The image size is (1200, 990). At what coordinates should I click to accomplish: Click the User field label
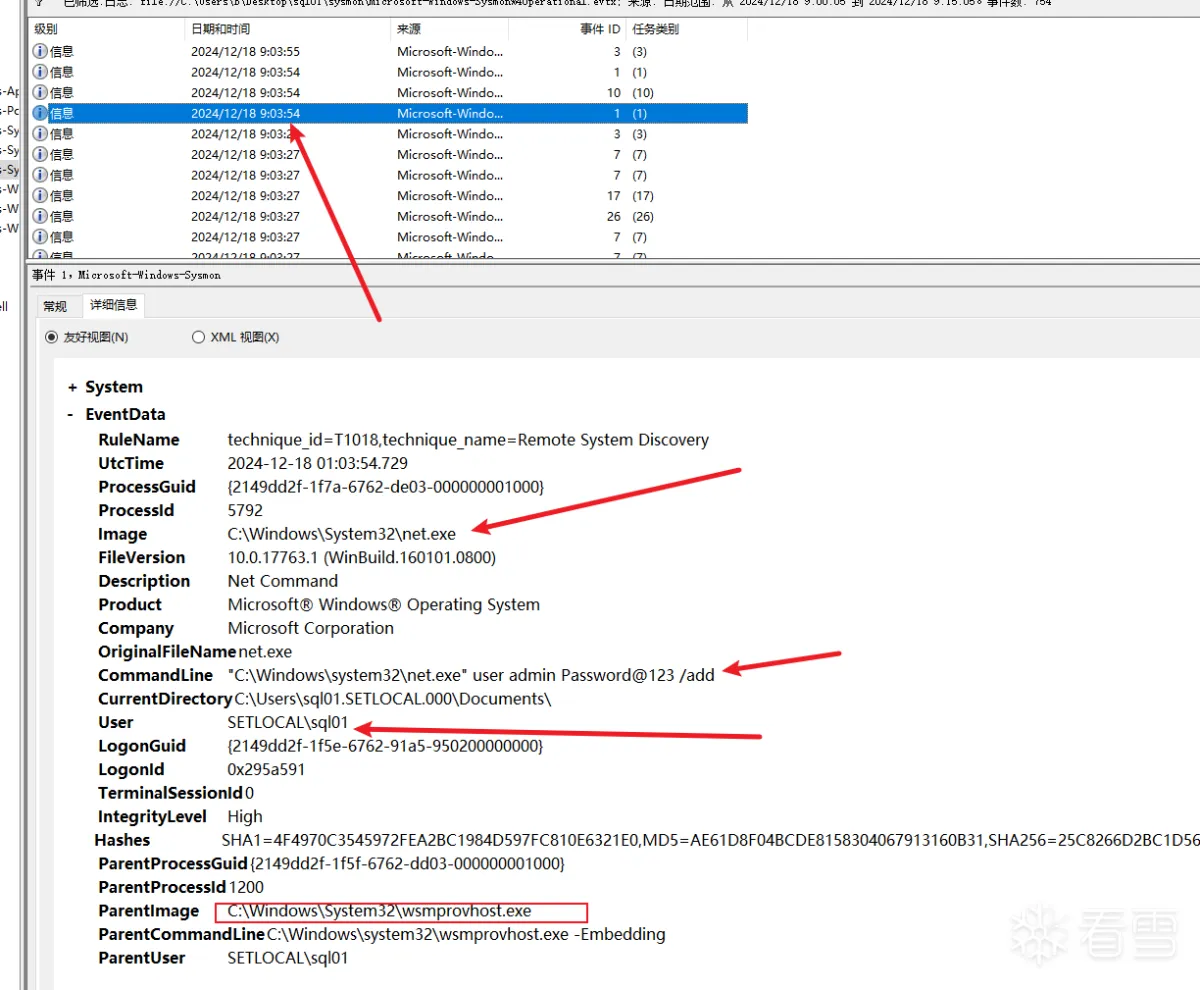point(116,722)
